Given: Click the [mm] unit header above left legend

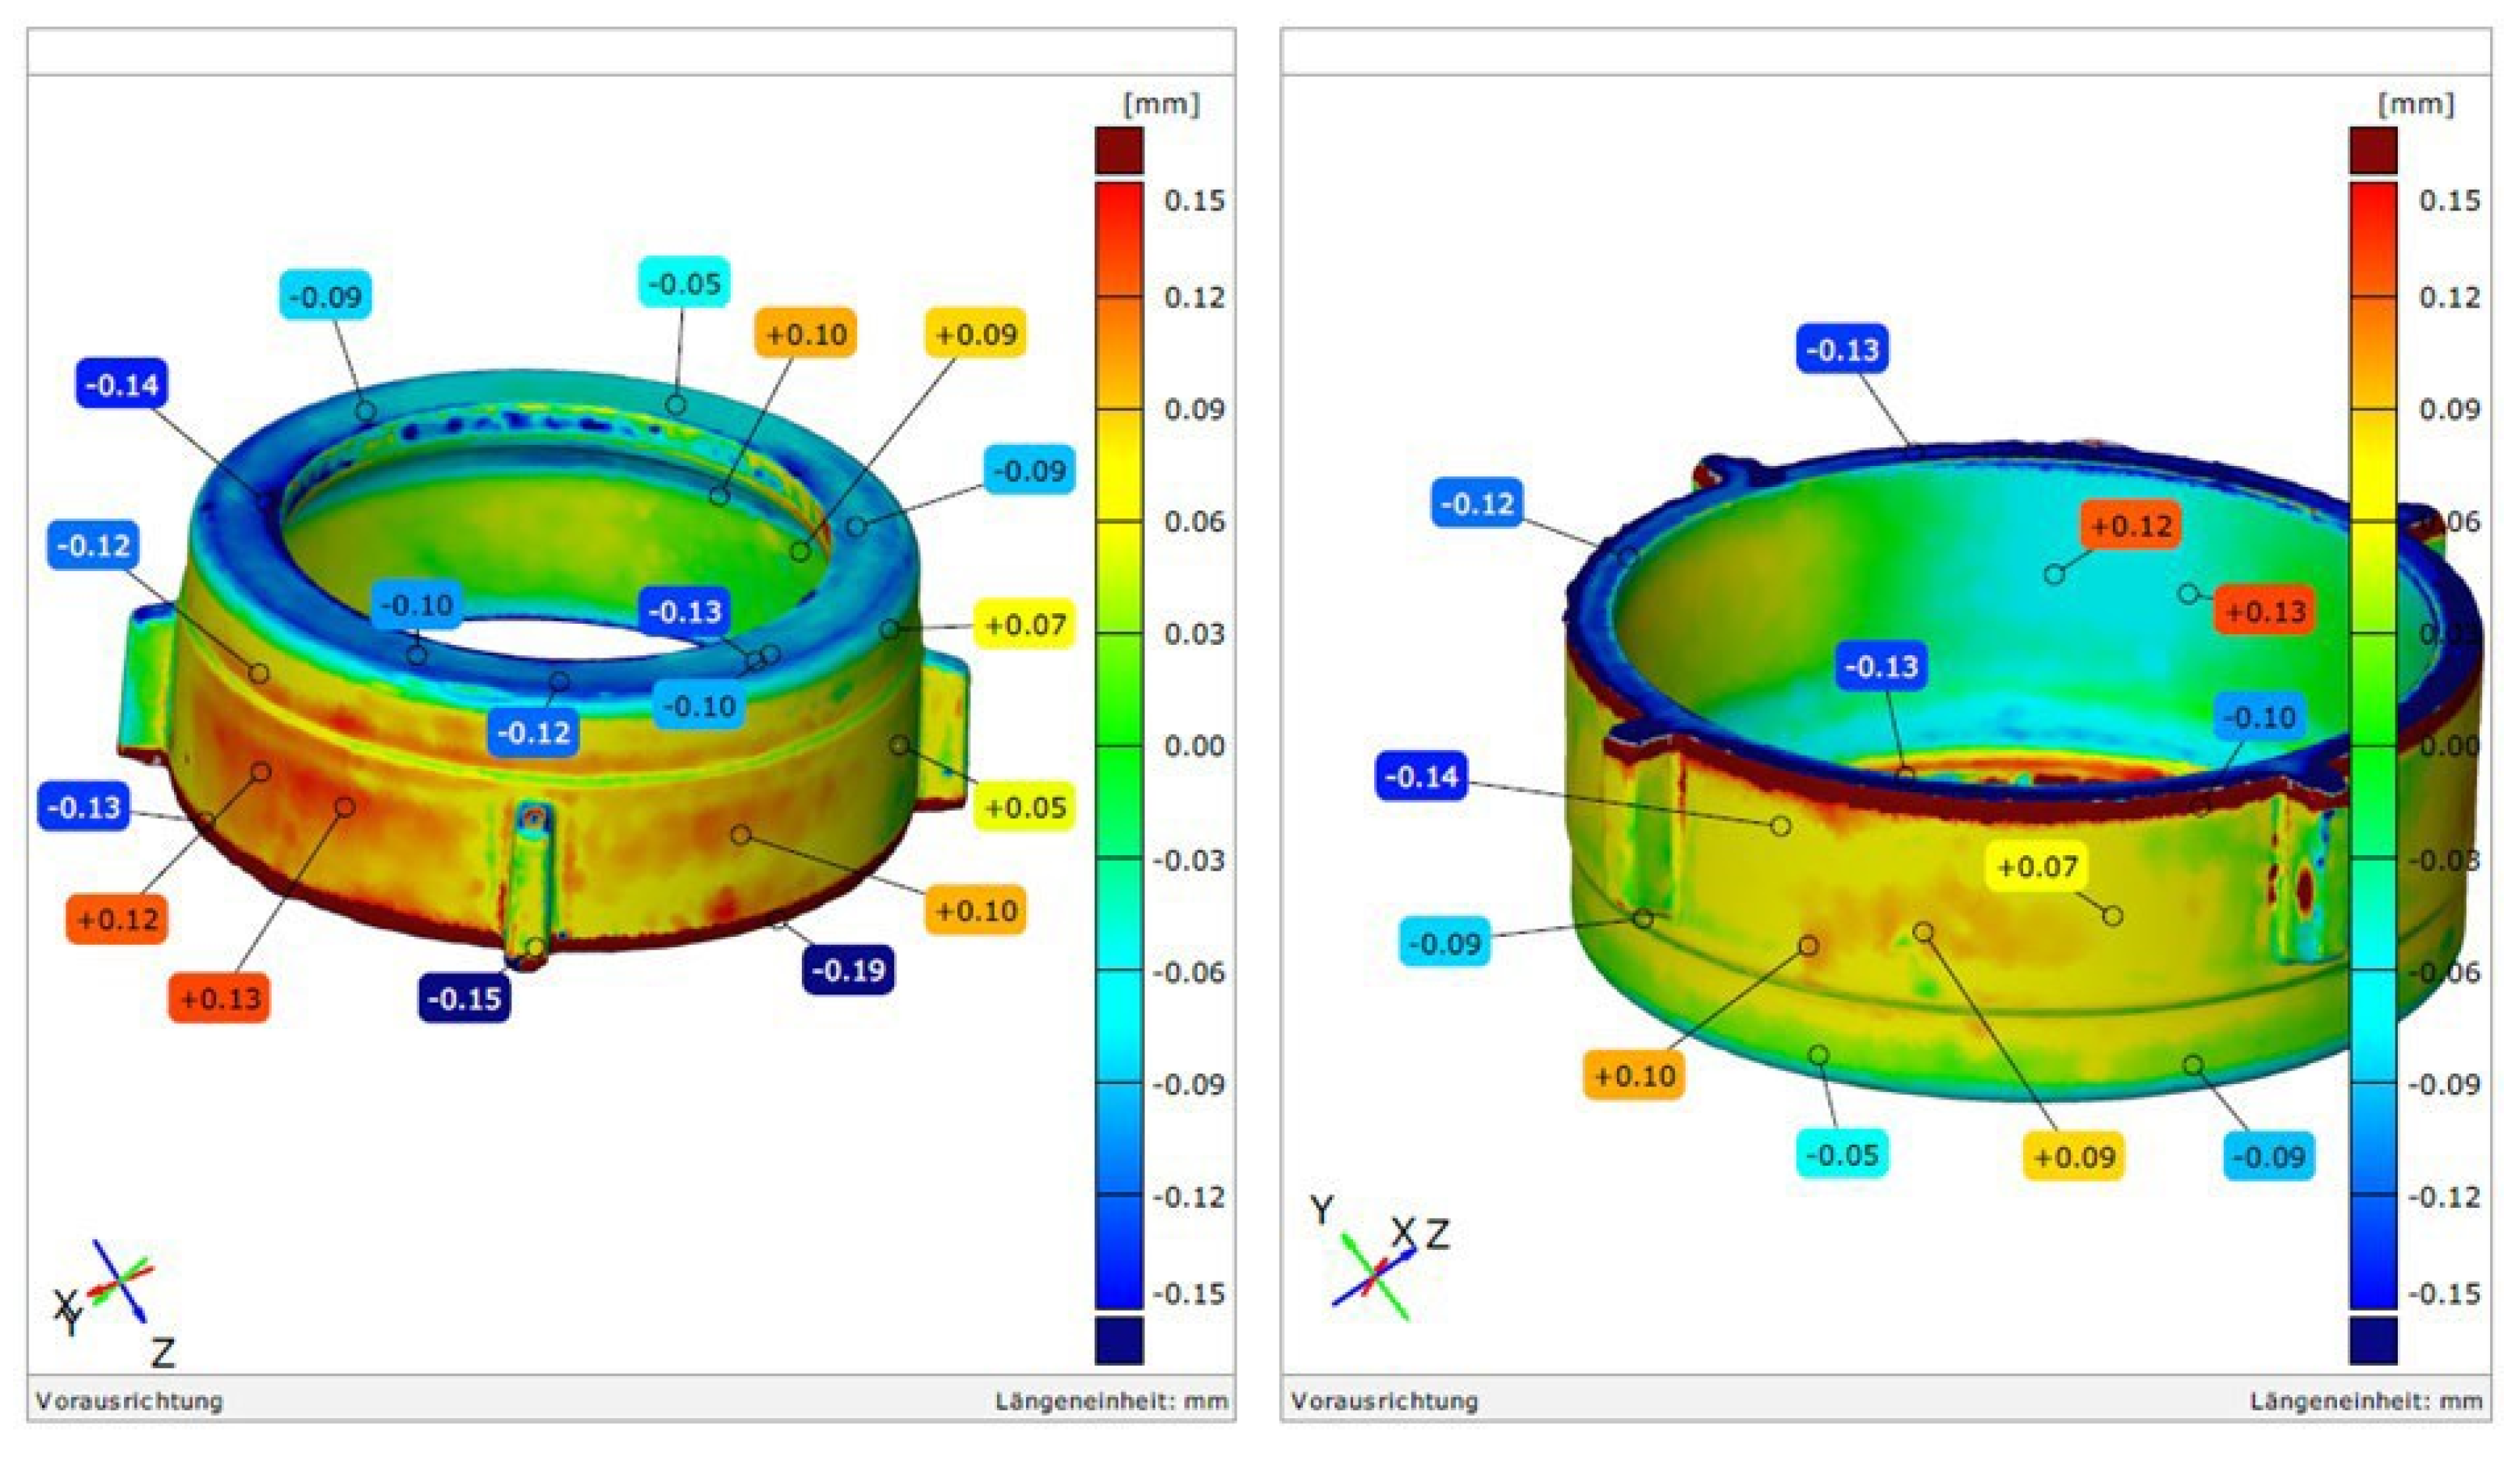Looking at the screenshot, I should [x=1161, y=104].
